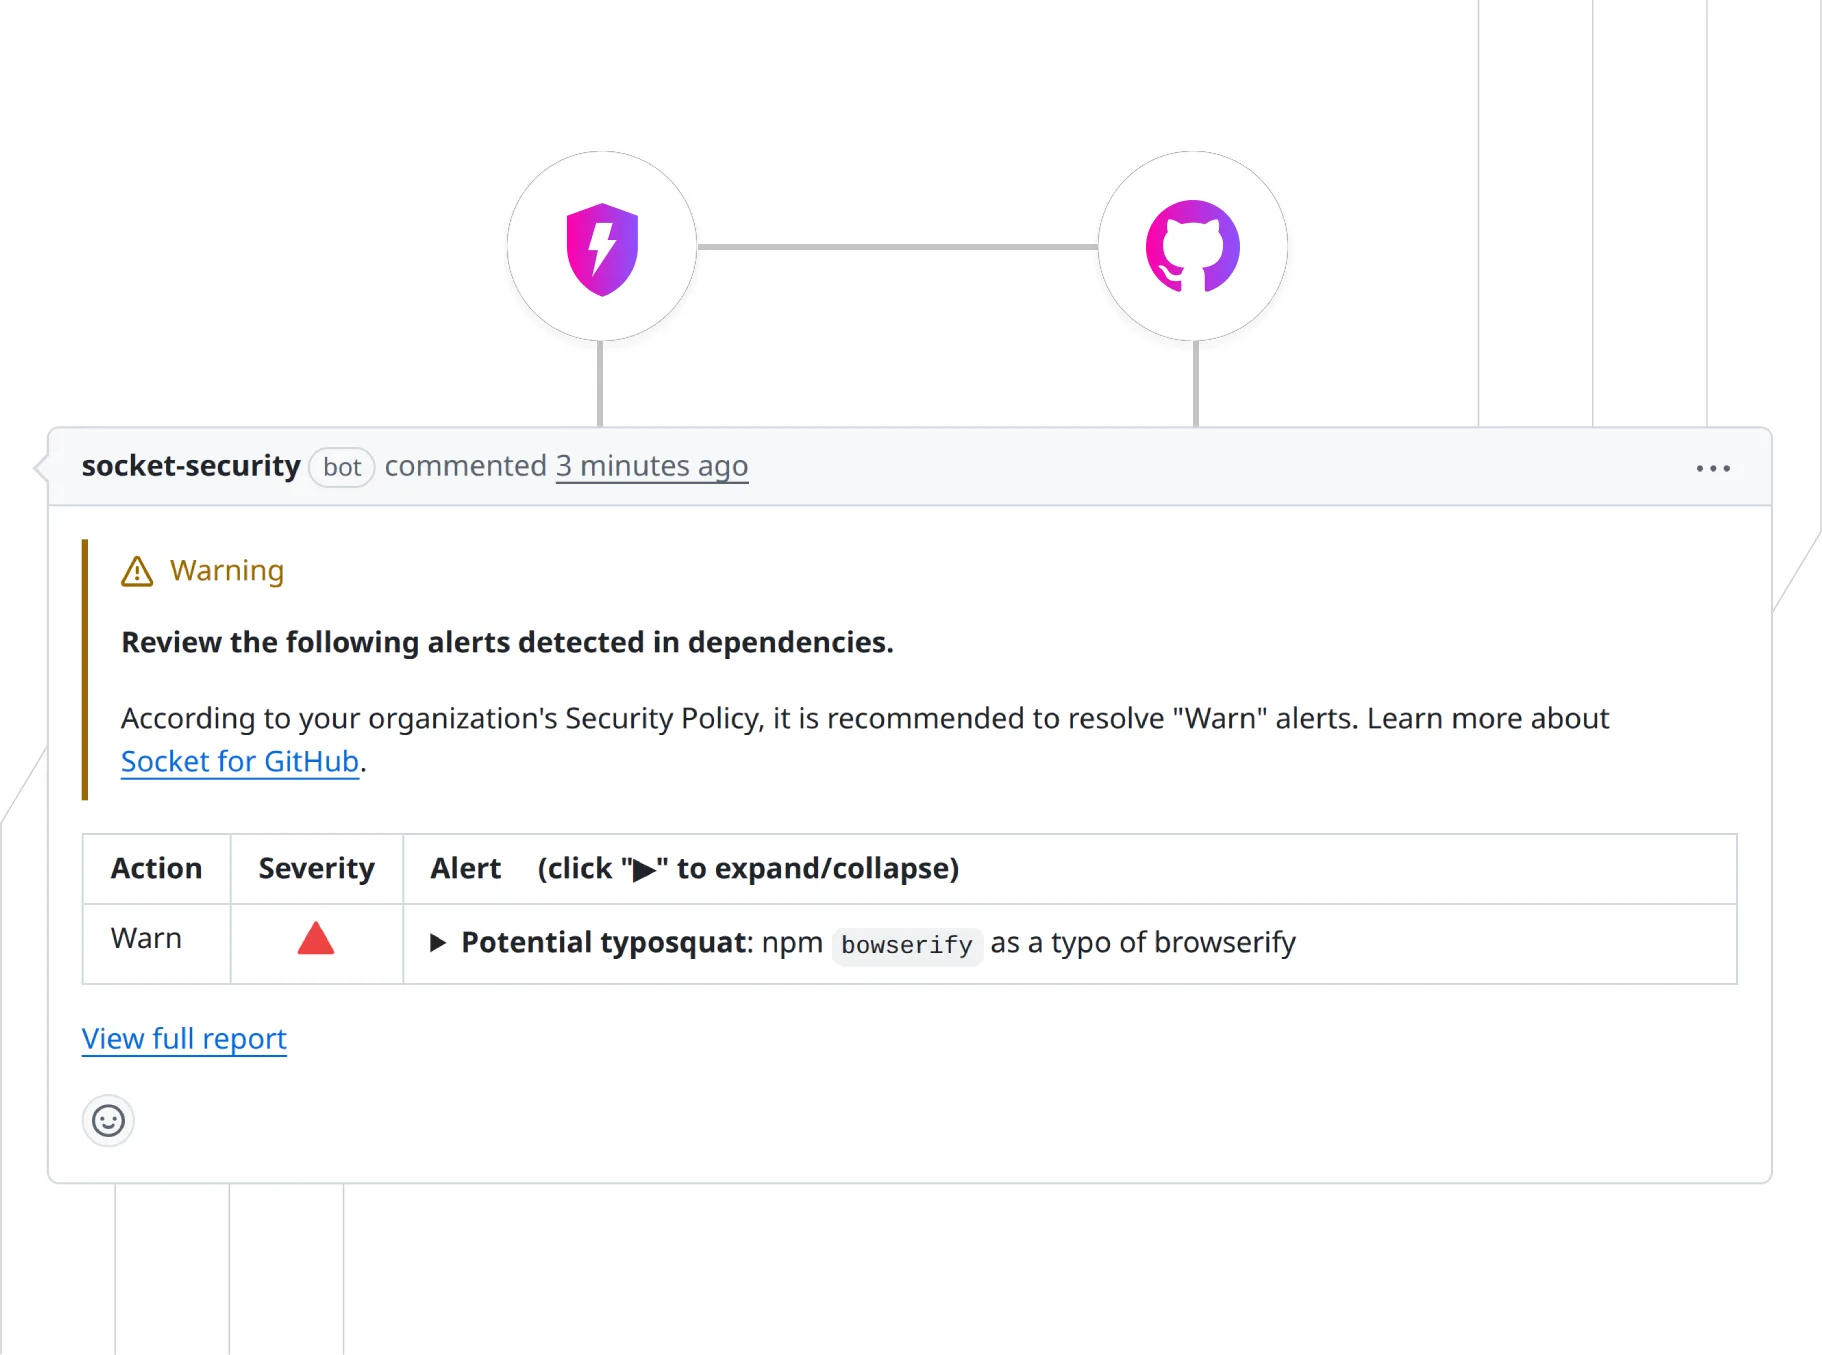Open the smiley emoji reaction picker
1822x1355 pixels.
click(108, 1120)
